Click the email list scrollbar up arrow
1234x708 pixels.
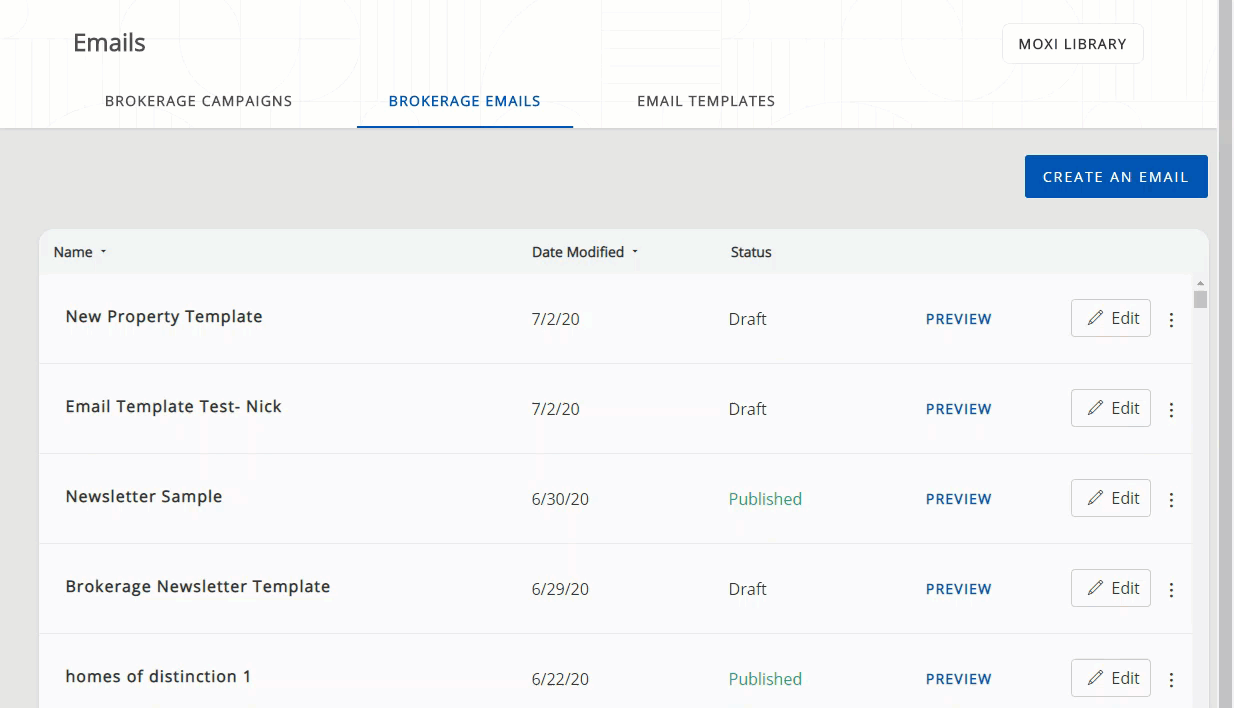(x=1201, y=284)
